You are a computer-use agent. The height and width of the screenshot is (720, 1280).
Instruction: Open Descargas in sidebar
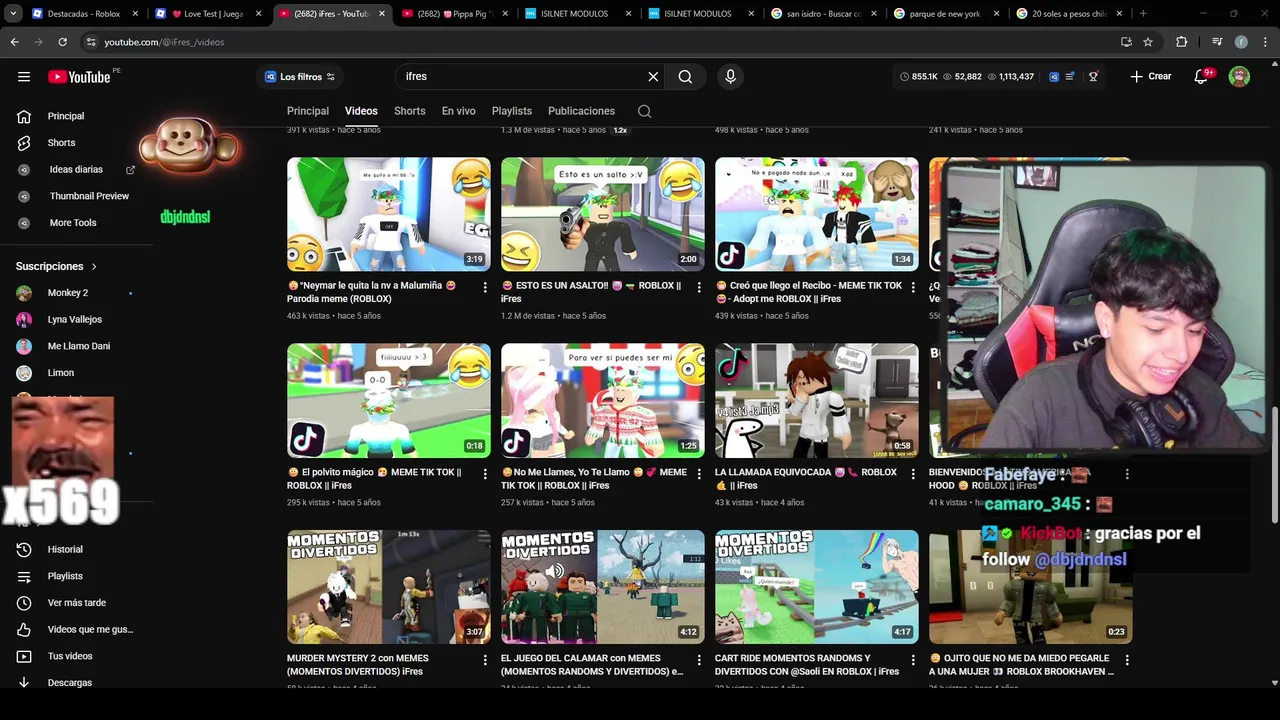coord(70,683)
